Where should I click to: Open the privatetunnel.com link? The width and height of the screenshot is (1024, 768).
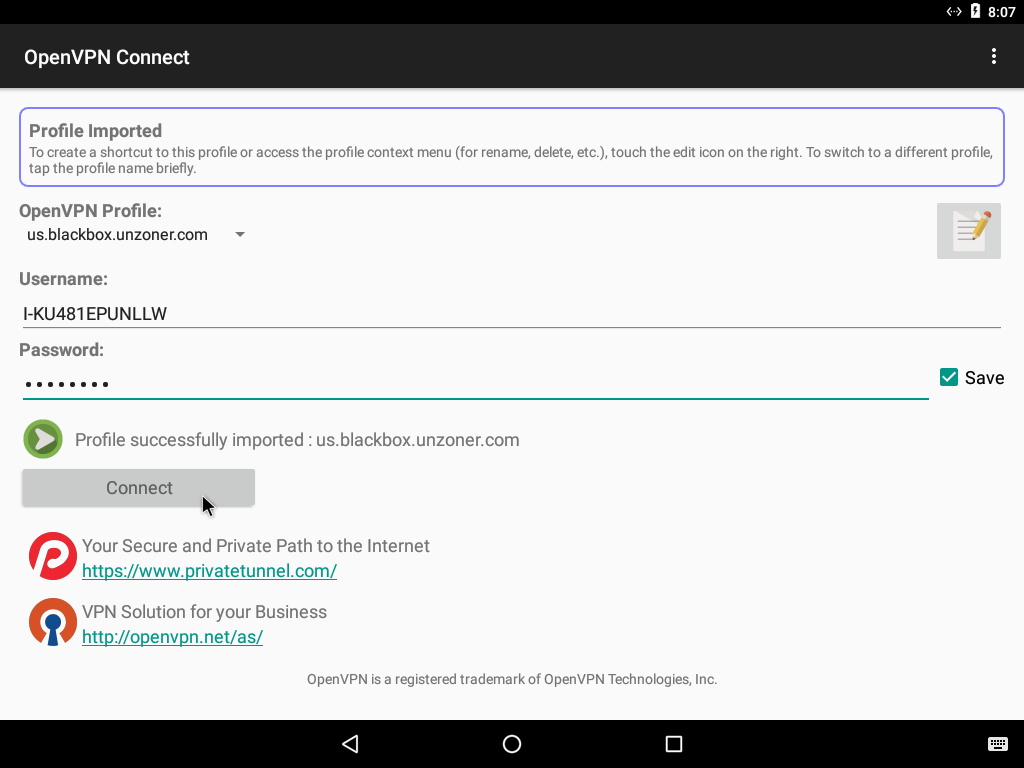(x=210, y=571)
